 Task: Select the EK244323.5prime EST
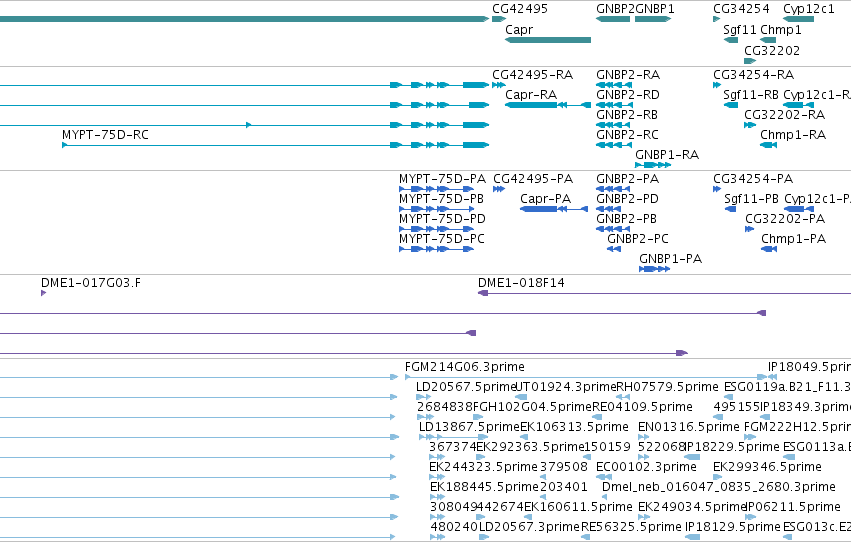click(437, 477)
